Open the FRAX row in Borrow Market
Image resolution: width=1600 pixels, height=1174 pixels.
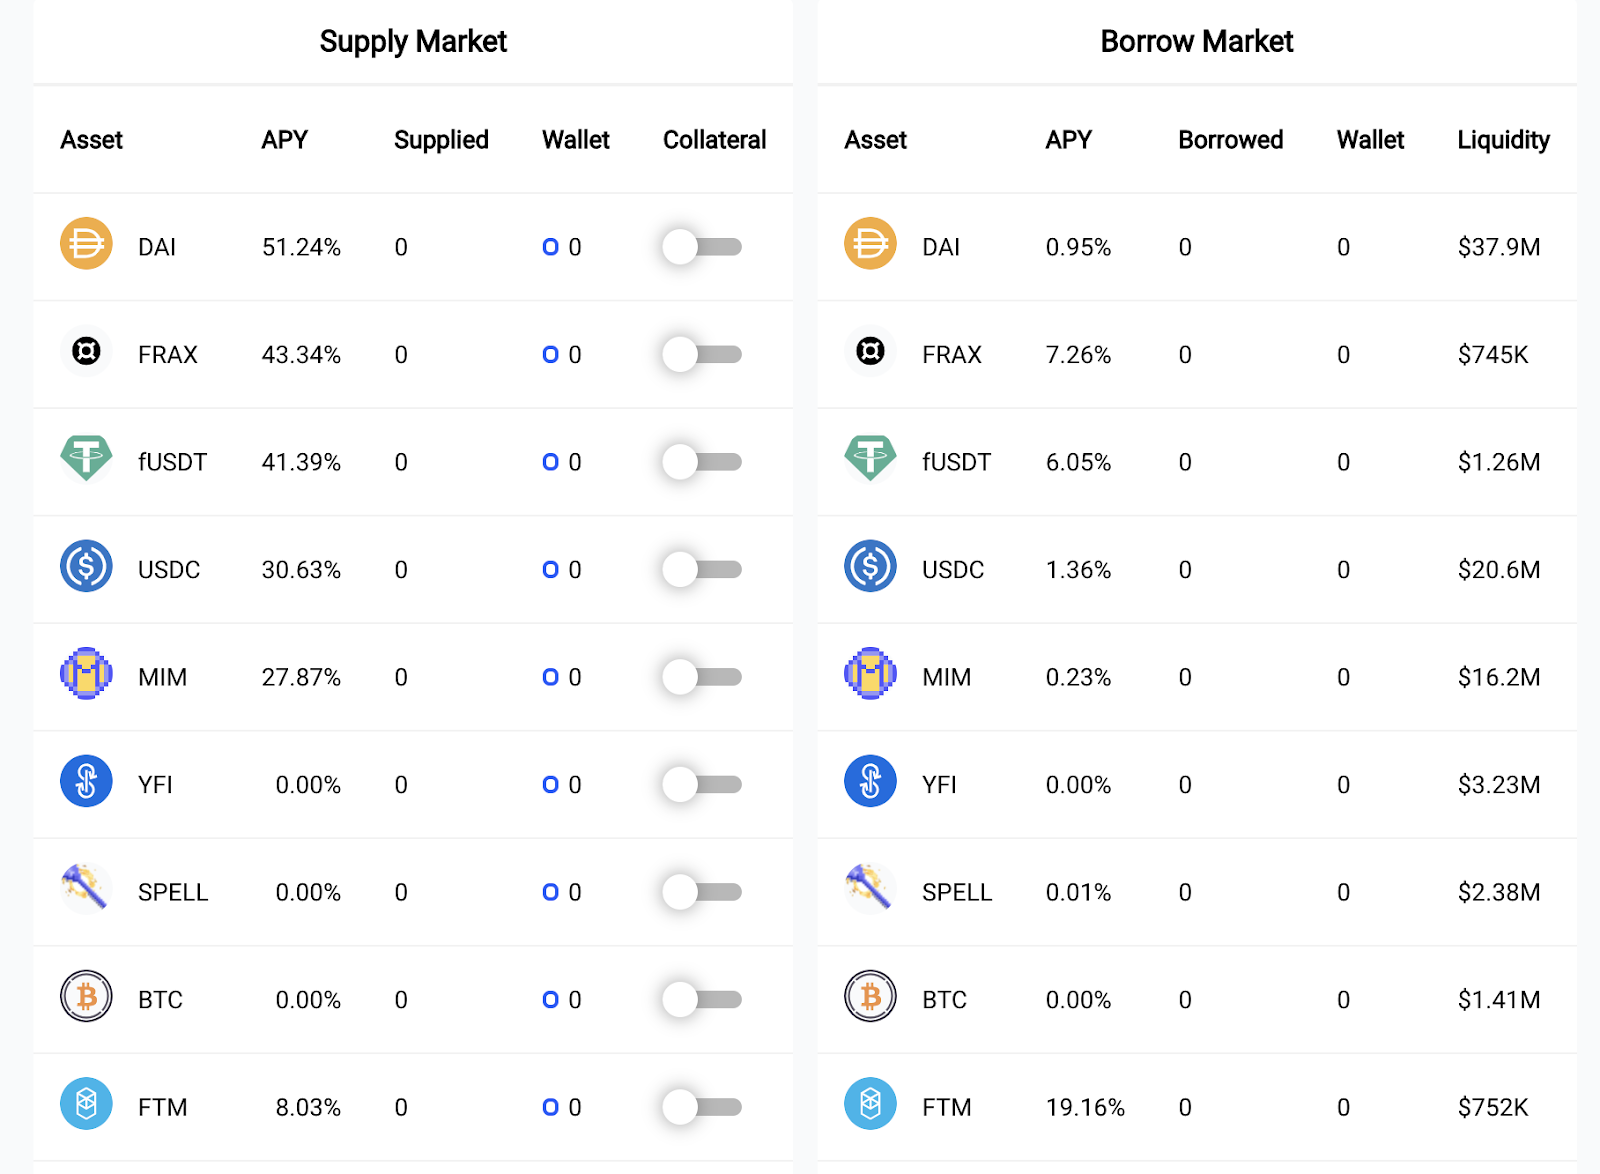952,355
